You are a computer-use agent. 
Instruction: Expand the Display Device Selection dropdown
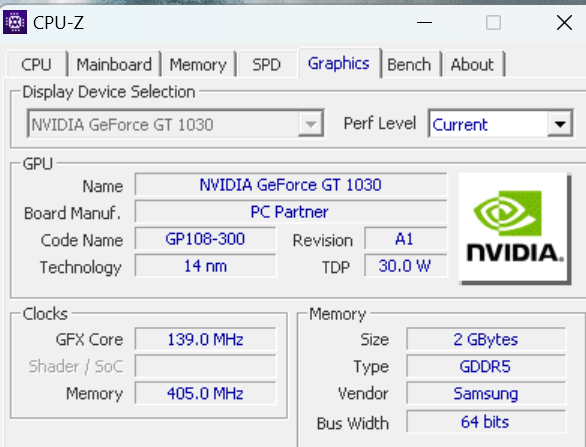[x=311, y=124]
